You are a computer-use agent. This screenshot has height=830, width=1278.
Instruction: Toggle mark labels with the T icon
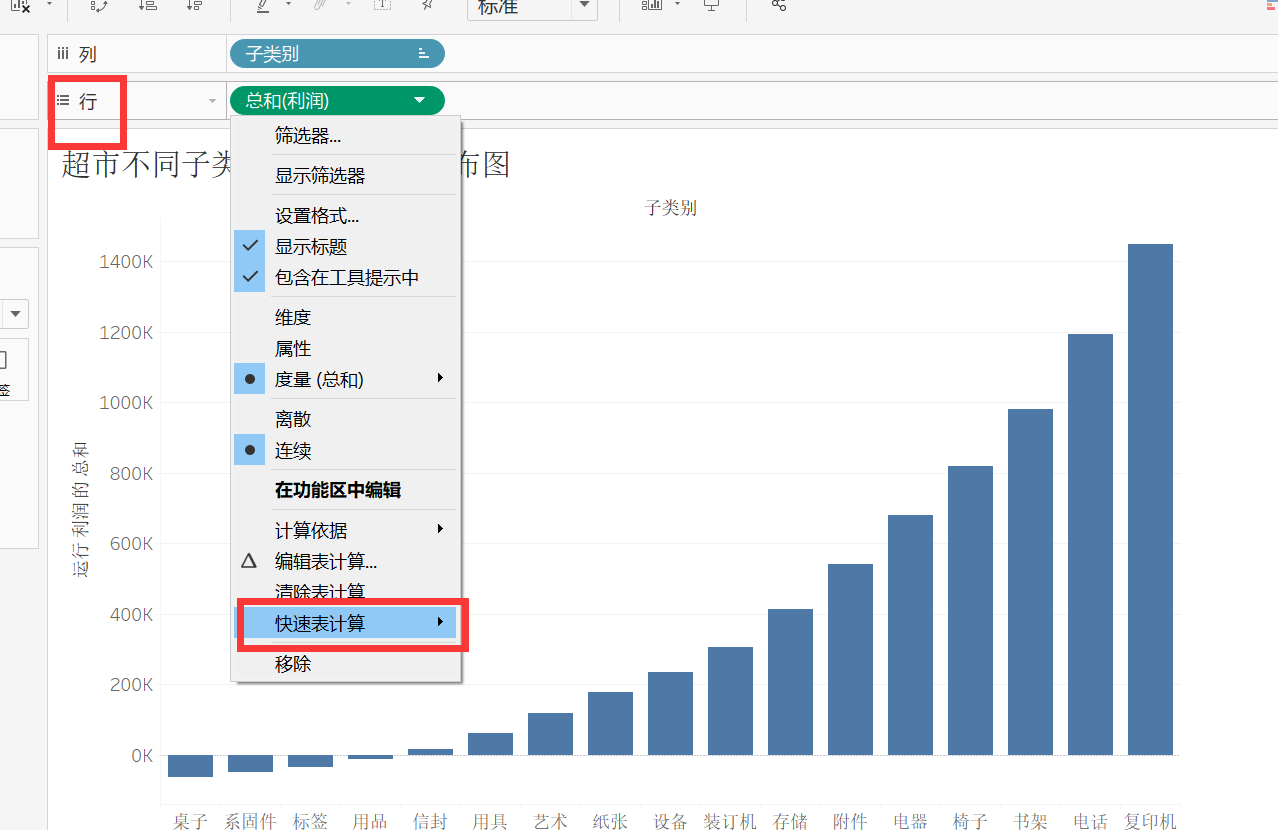[x=382, y=5]
